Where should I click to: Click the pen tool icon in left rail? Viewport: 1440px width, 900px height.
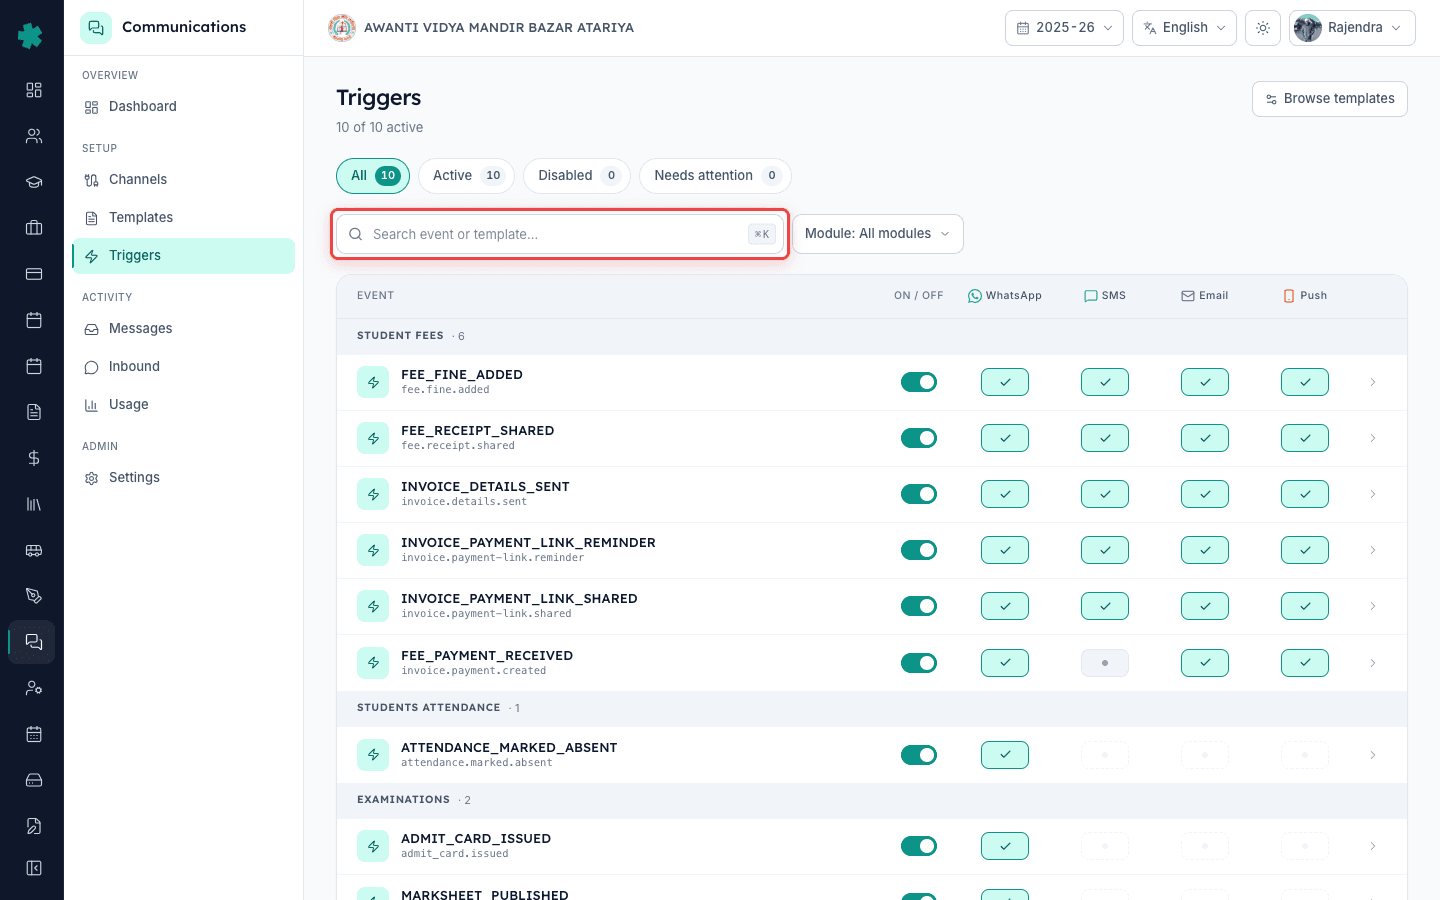click(x=34, y=596)
